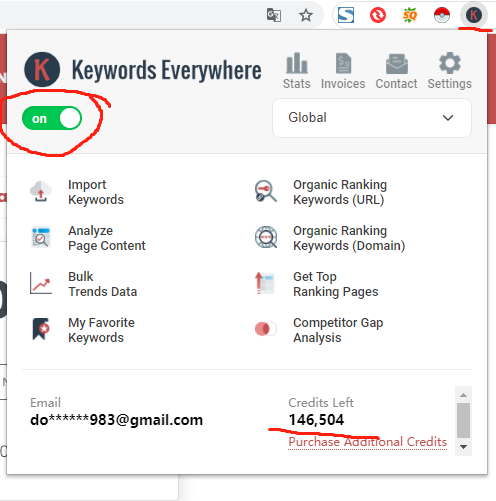Click the chevron arrow in the Global selector
496x501 pixels.
448,118
